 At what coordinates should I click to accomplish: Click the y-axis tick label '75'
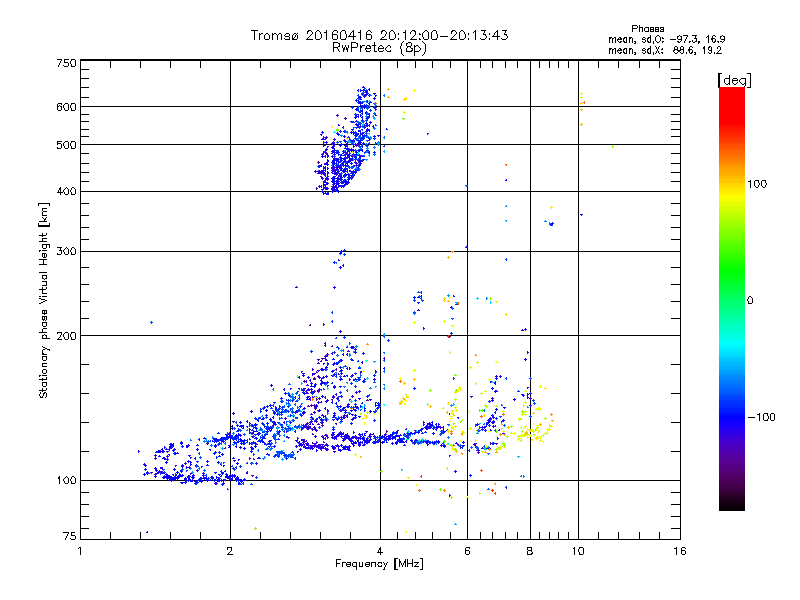point(69,536)
